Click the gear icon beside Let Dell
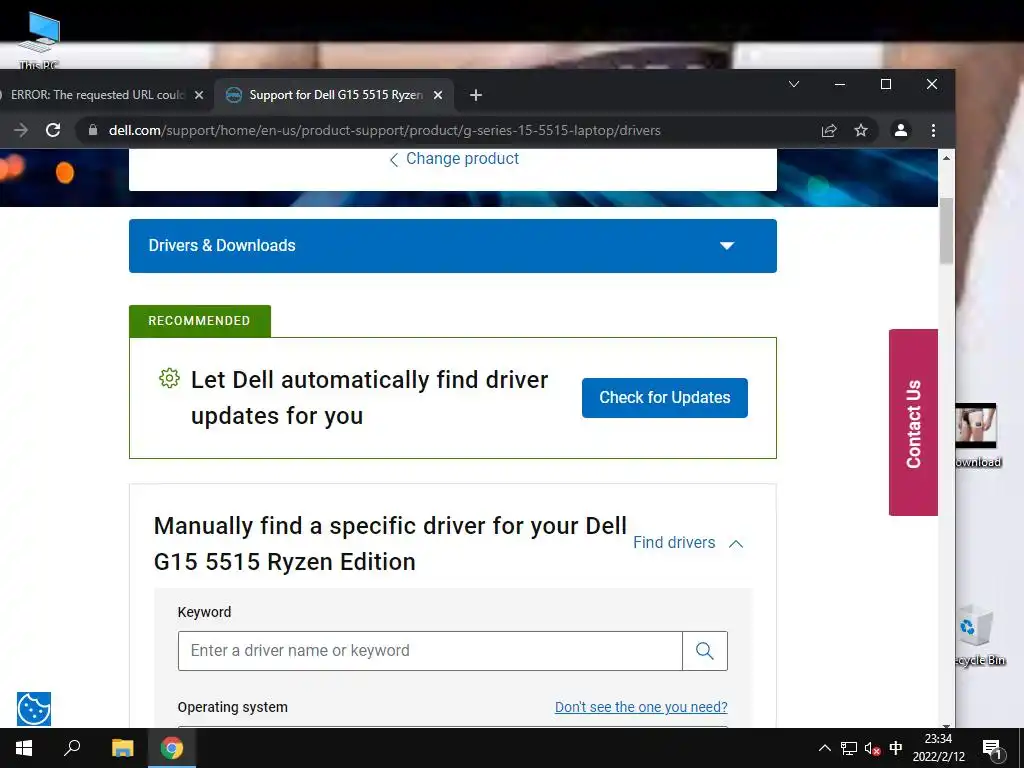Screen dimensions: 1024x768 pos(169,378)
